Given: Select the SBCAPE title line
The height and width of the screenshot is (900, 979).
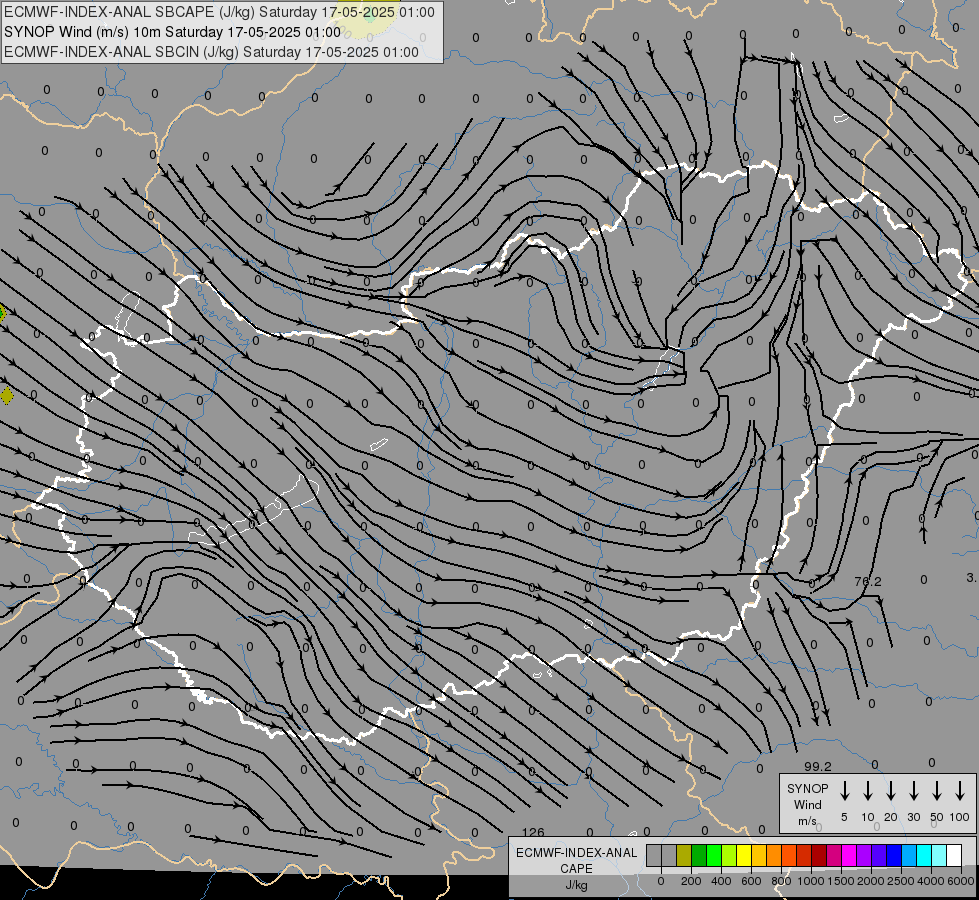Looking at the screenshot, I should tap(219, 12).
